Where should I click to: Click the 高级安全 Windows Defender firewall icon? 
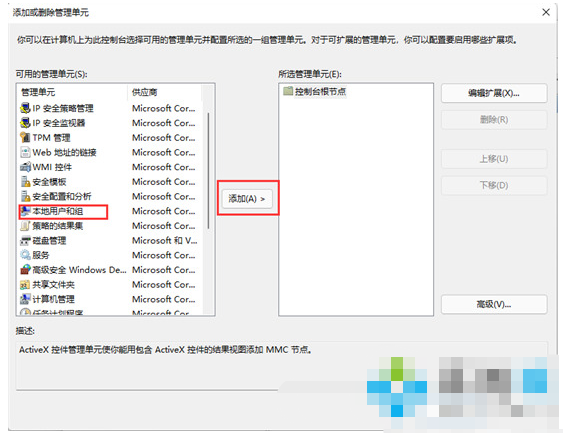coord(25,270)
